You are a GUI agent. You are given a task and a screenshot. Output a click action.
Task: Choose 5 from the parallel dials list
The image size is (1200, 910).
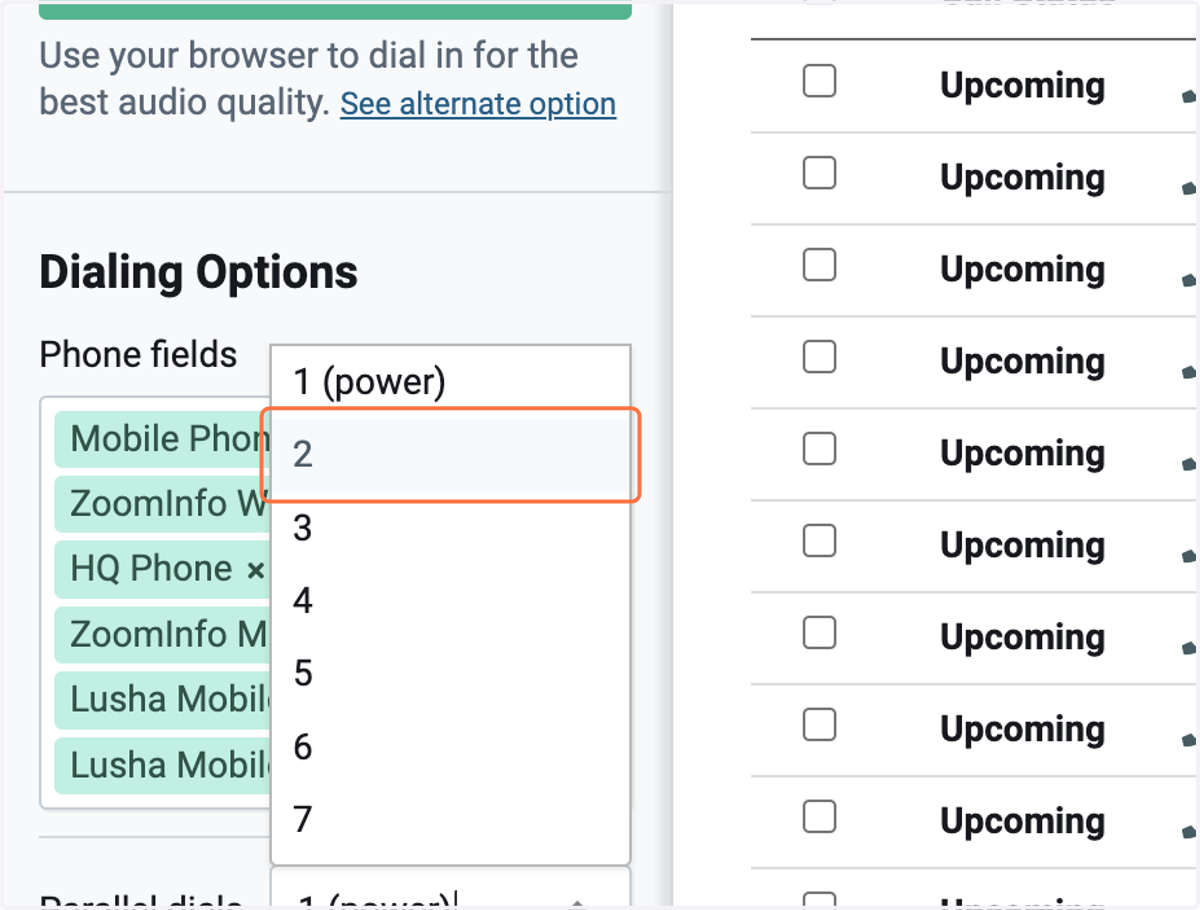pos(450,674)
